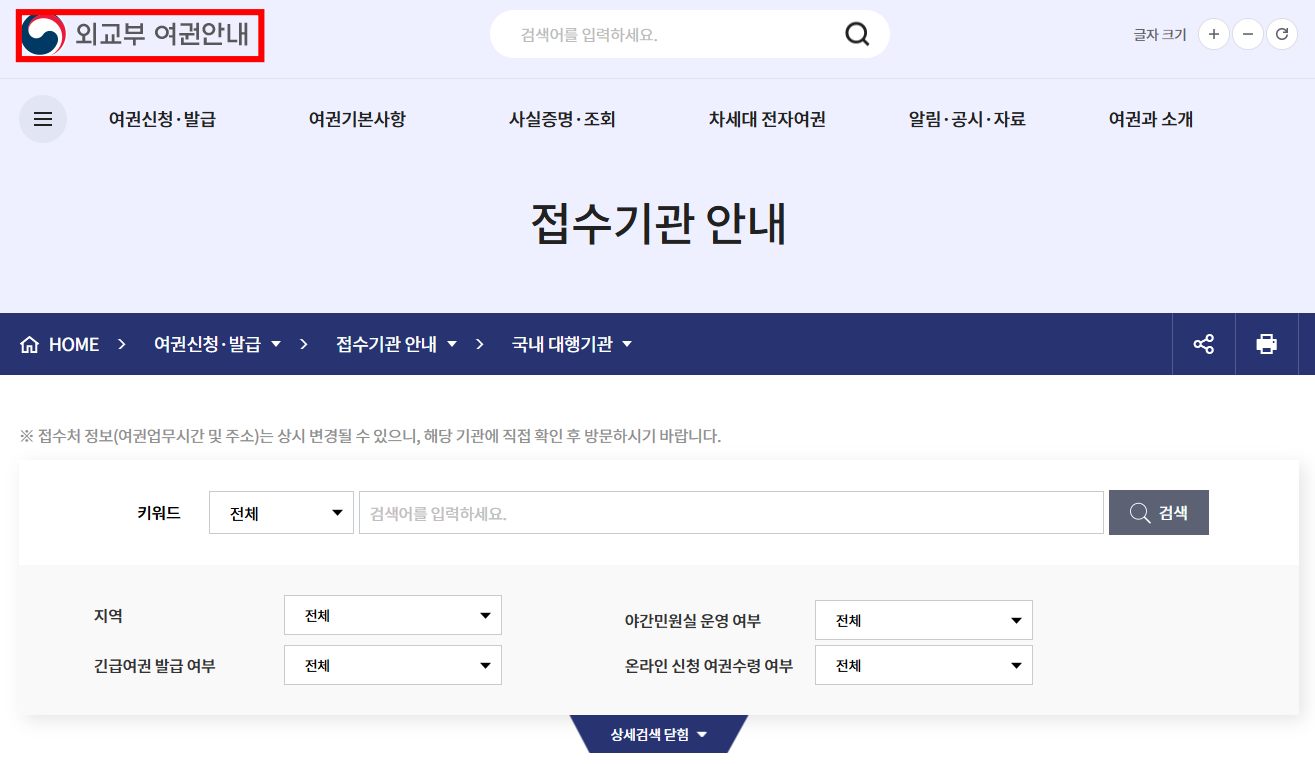
Task: Click the search magnifier icon
Action: point(856,33)
